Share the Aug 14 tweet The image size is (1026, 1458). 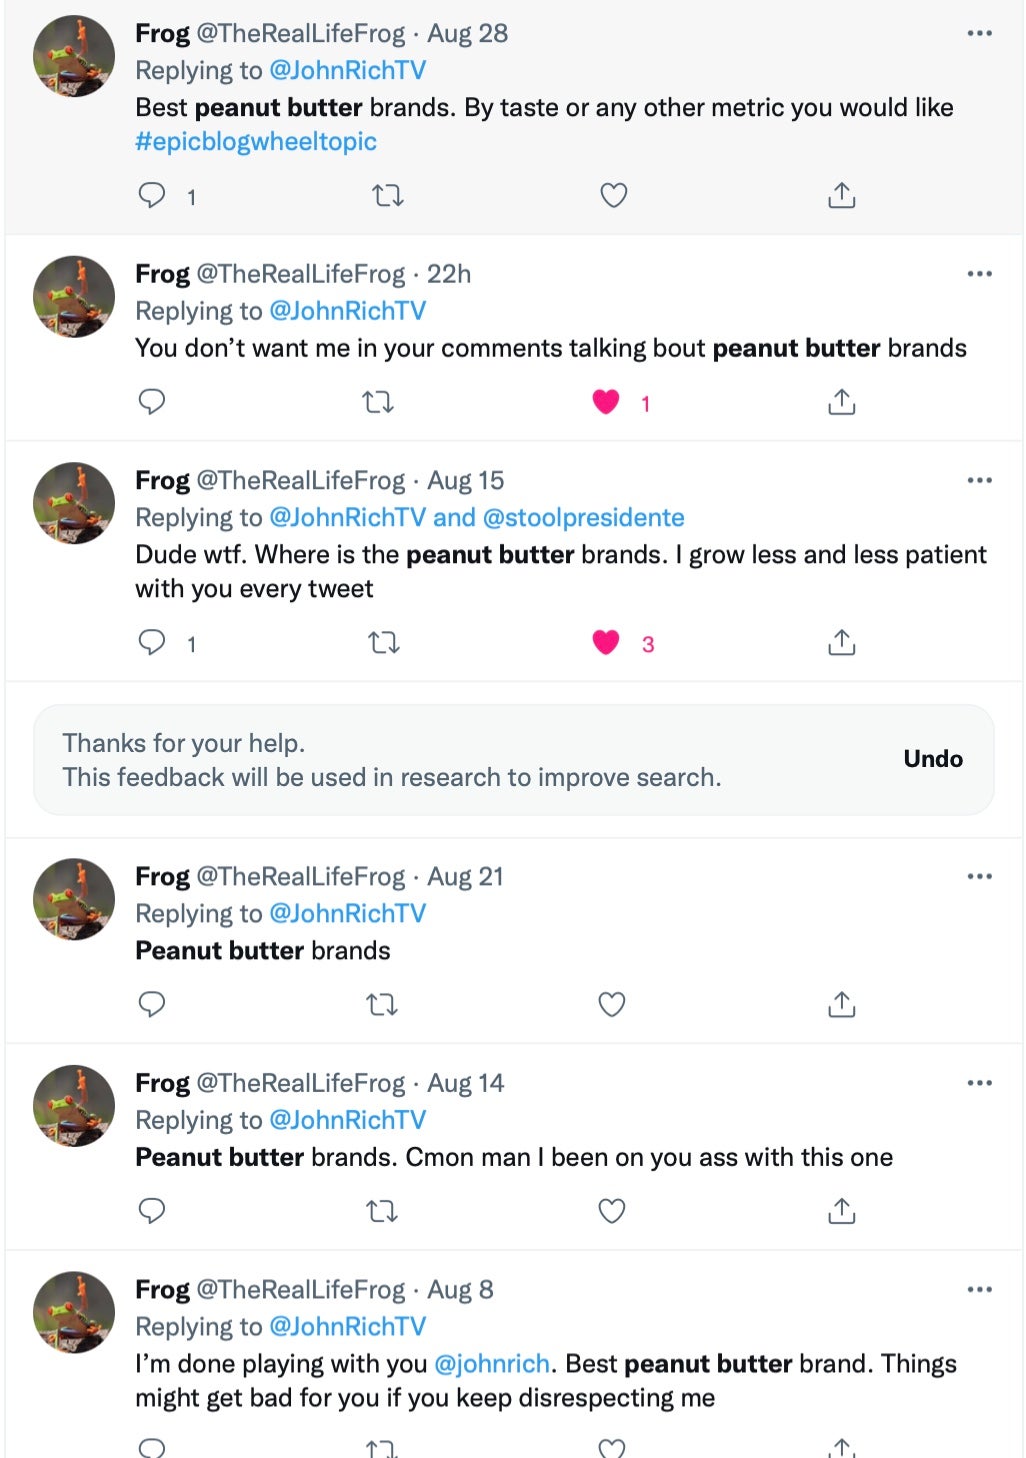click(x=842, y=1211)
